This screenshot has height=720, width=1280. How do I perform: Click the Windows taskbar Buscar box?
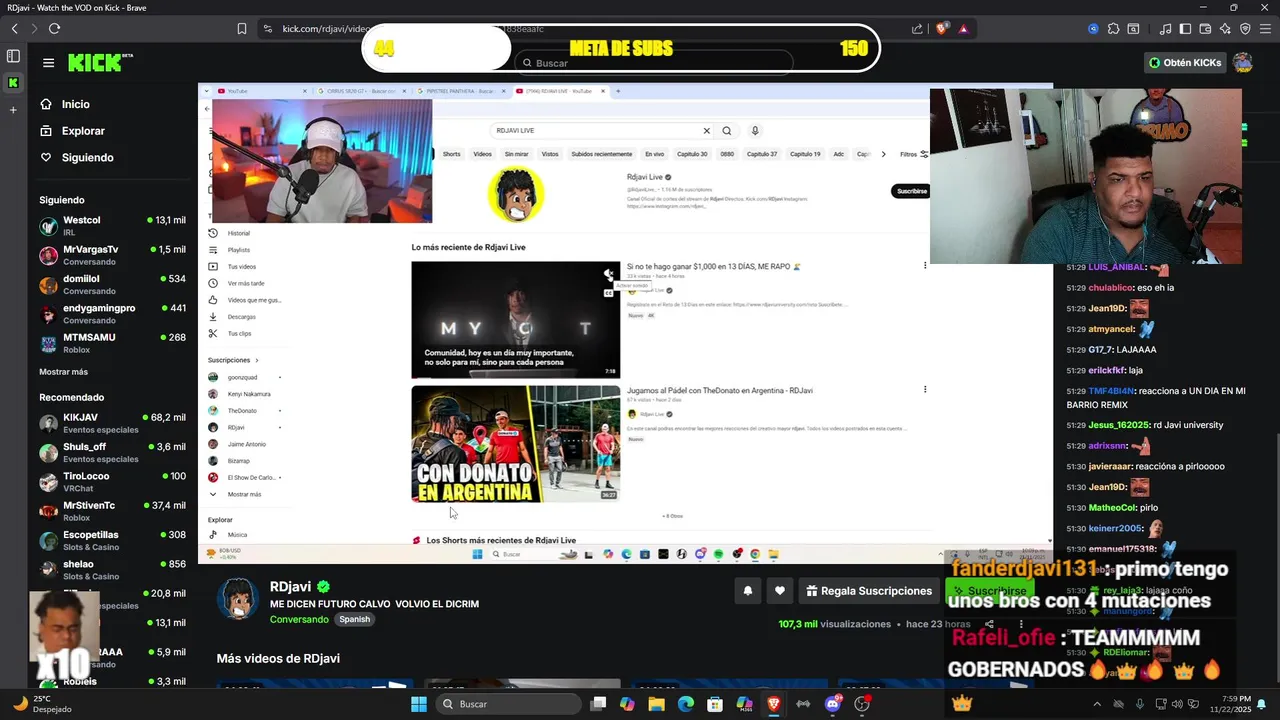pyautogui.click(x=508, y=704)
